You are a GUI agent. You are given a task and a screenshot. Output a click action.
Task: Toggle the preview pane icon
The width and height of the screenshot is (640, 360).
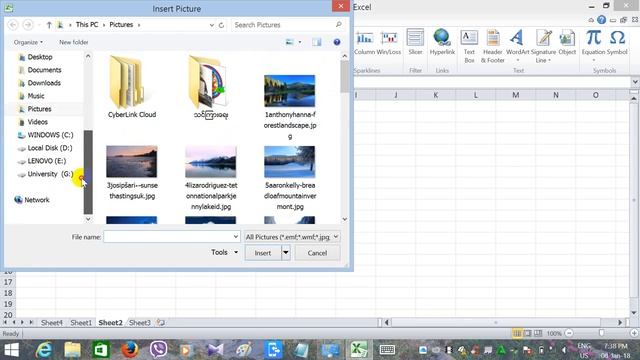coord(317,42)
